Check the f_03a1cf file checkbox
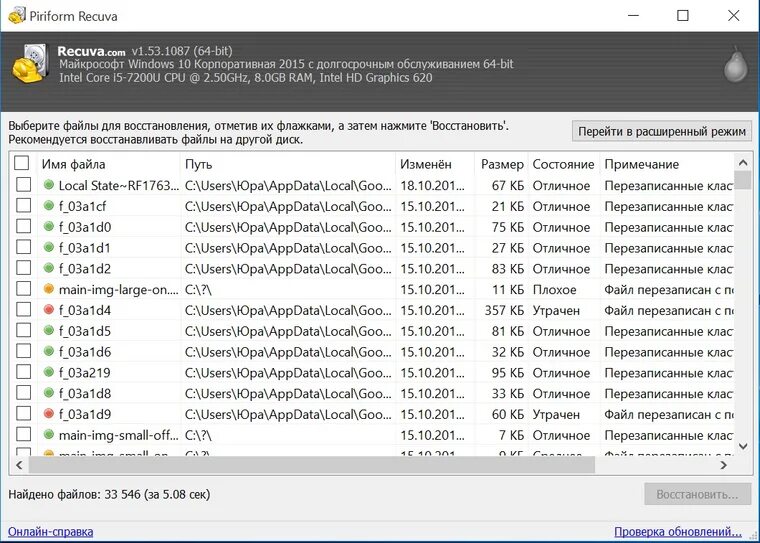 (x=24, y=206)
